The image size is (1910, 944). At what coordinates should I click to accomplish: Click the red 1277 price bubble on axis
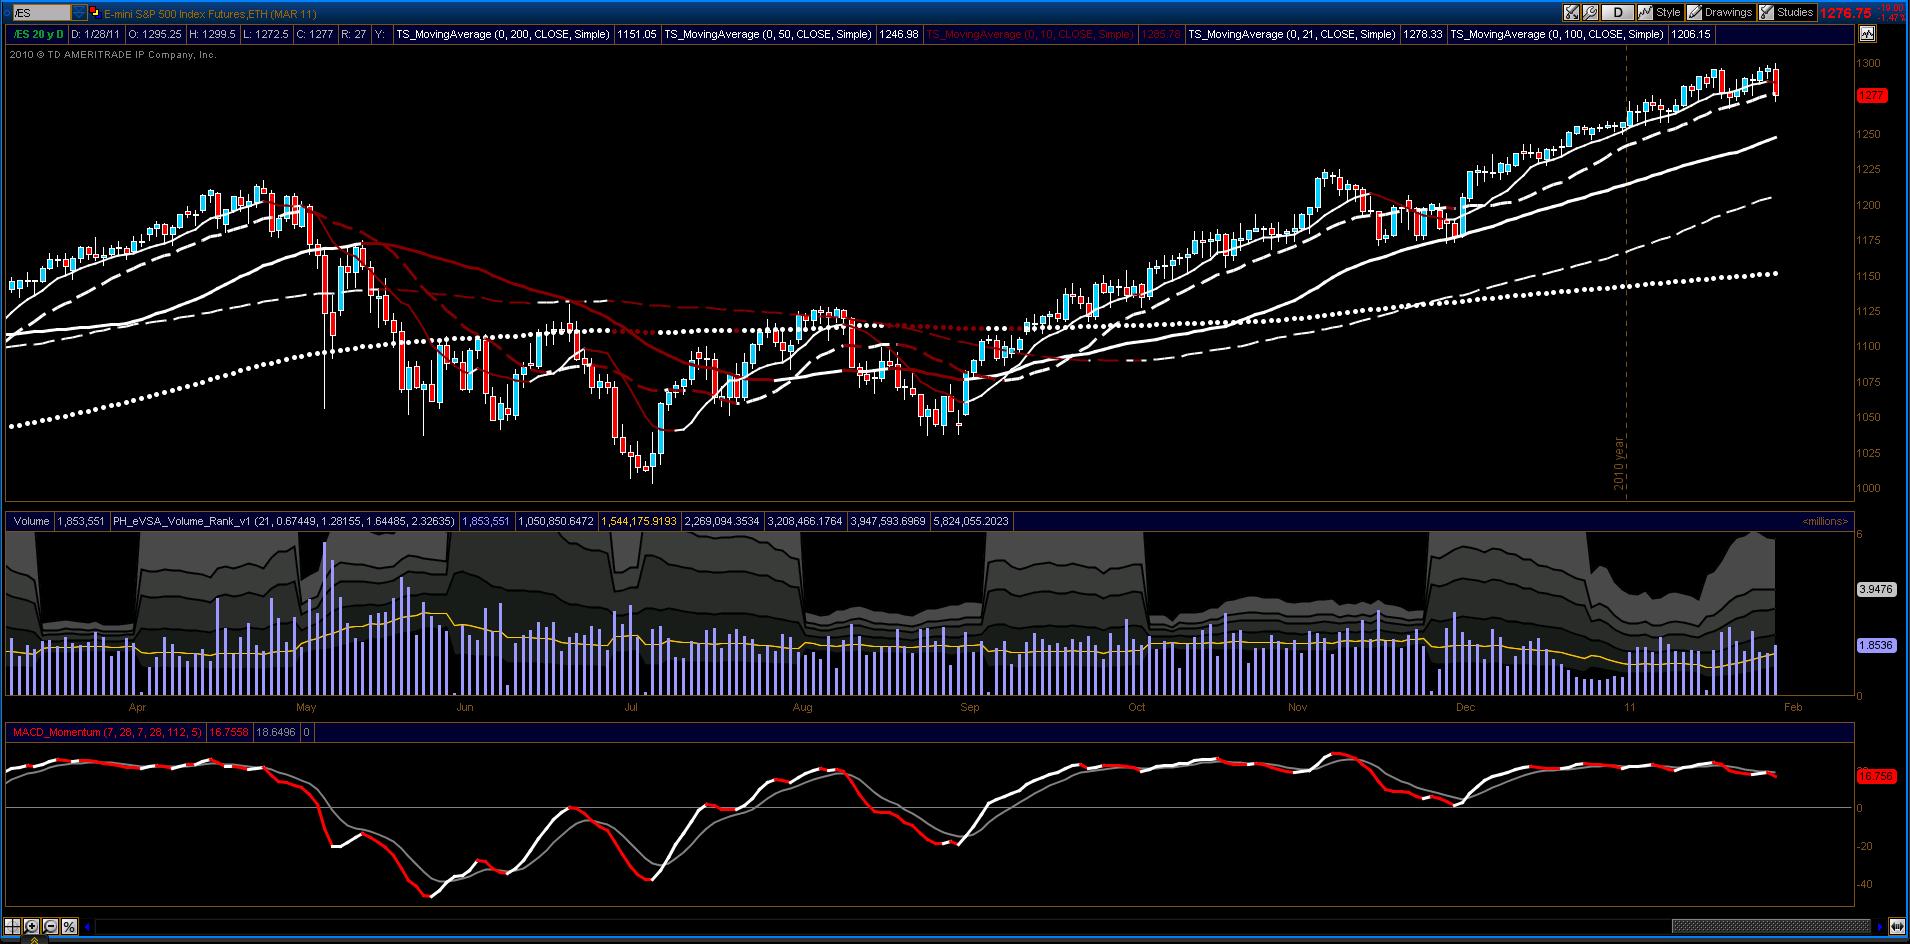point(1872,96)
